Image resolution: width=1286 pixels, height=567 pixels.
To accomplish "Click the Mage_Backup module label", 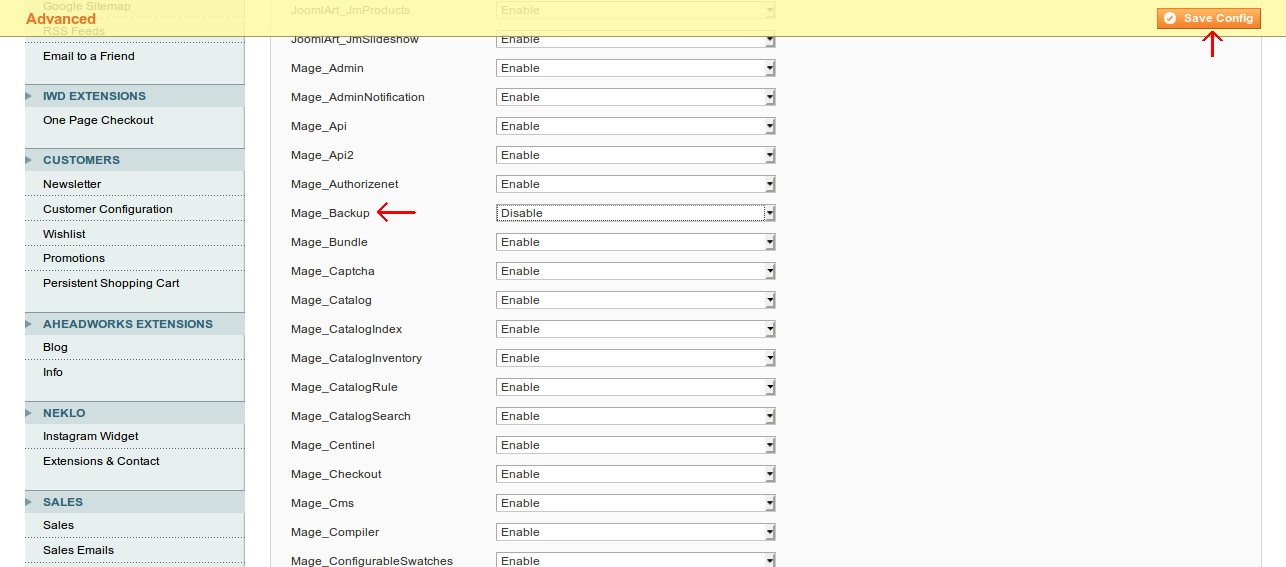I will click(330, 213).
